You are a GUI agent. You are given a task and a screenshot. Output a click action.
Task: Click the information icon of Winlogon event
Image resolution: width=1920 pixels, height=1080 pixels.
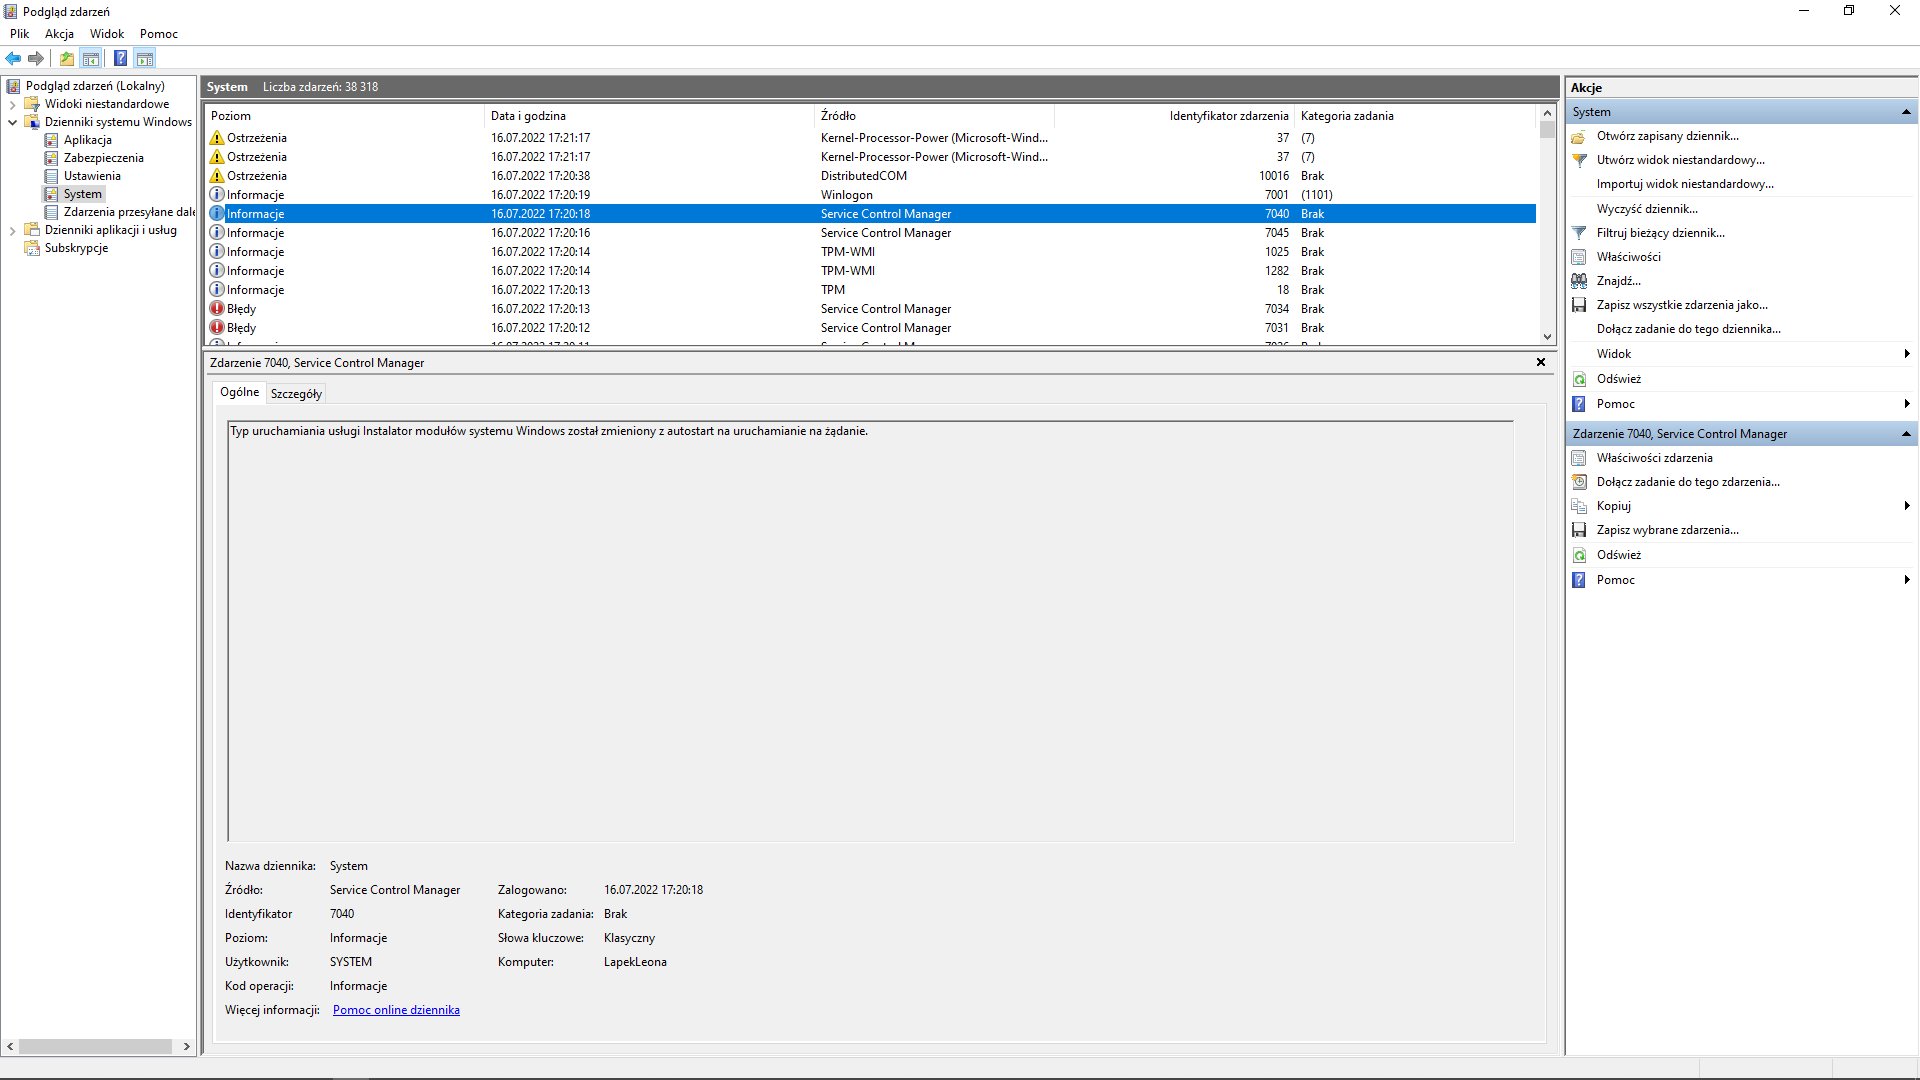pos(216,195)
